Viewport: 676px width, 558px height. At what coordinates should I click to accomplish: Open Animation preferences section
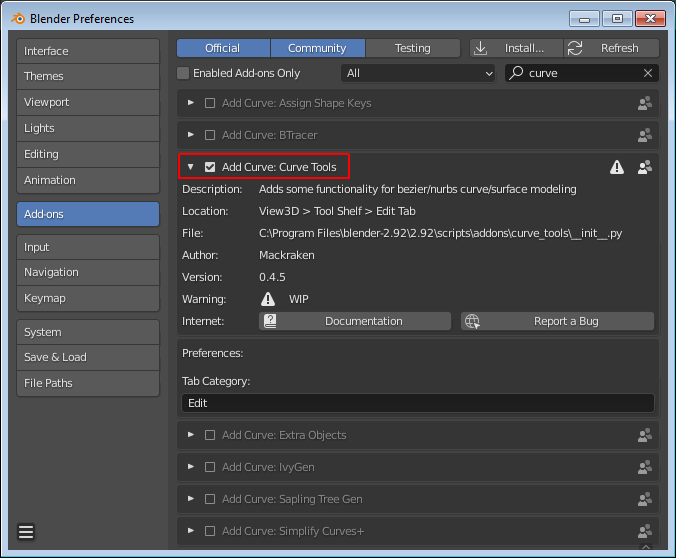coord(88,180)
